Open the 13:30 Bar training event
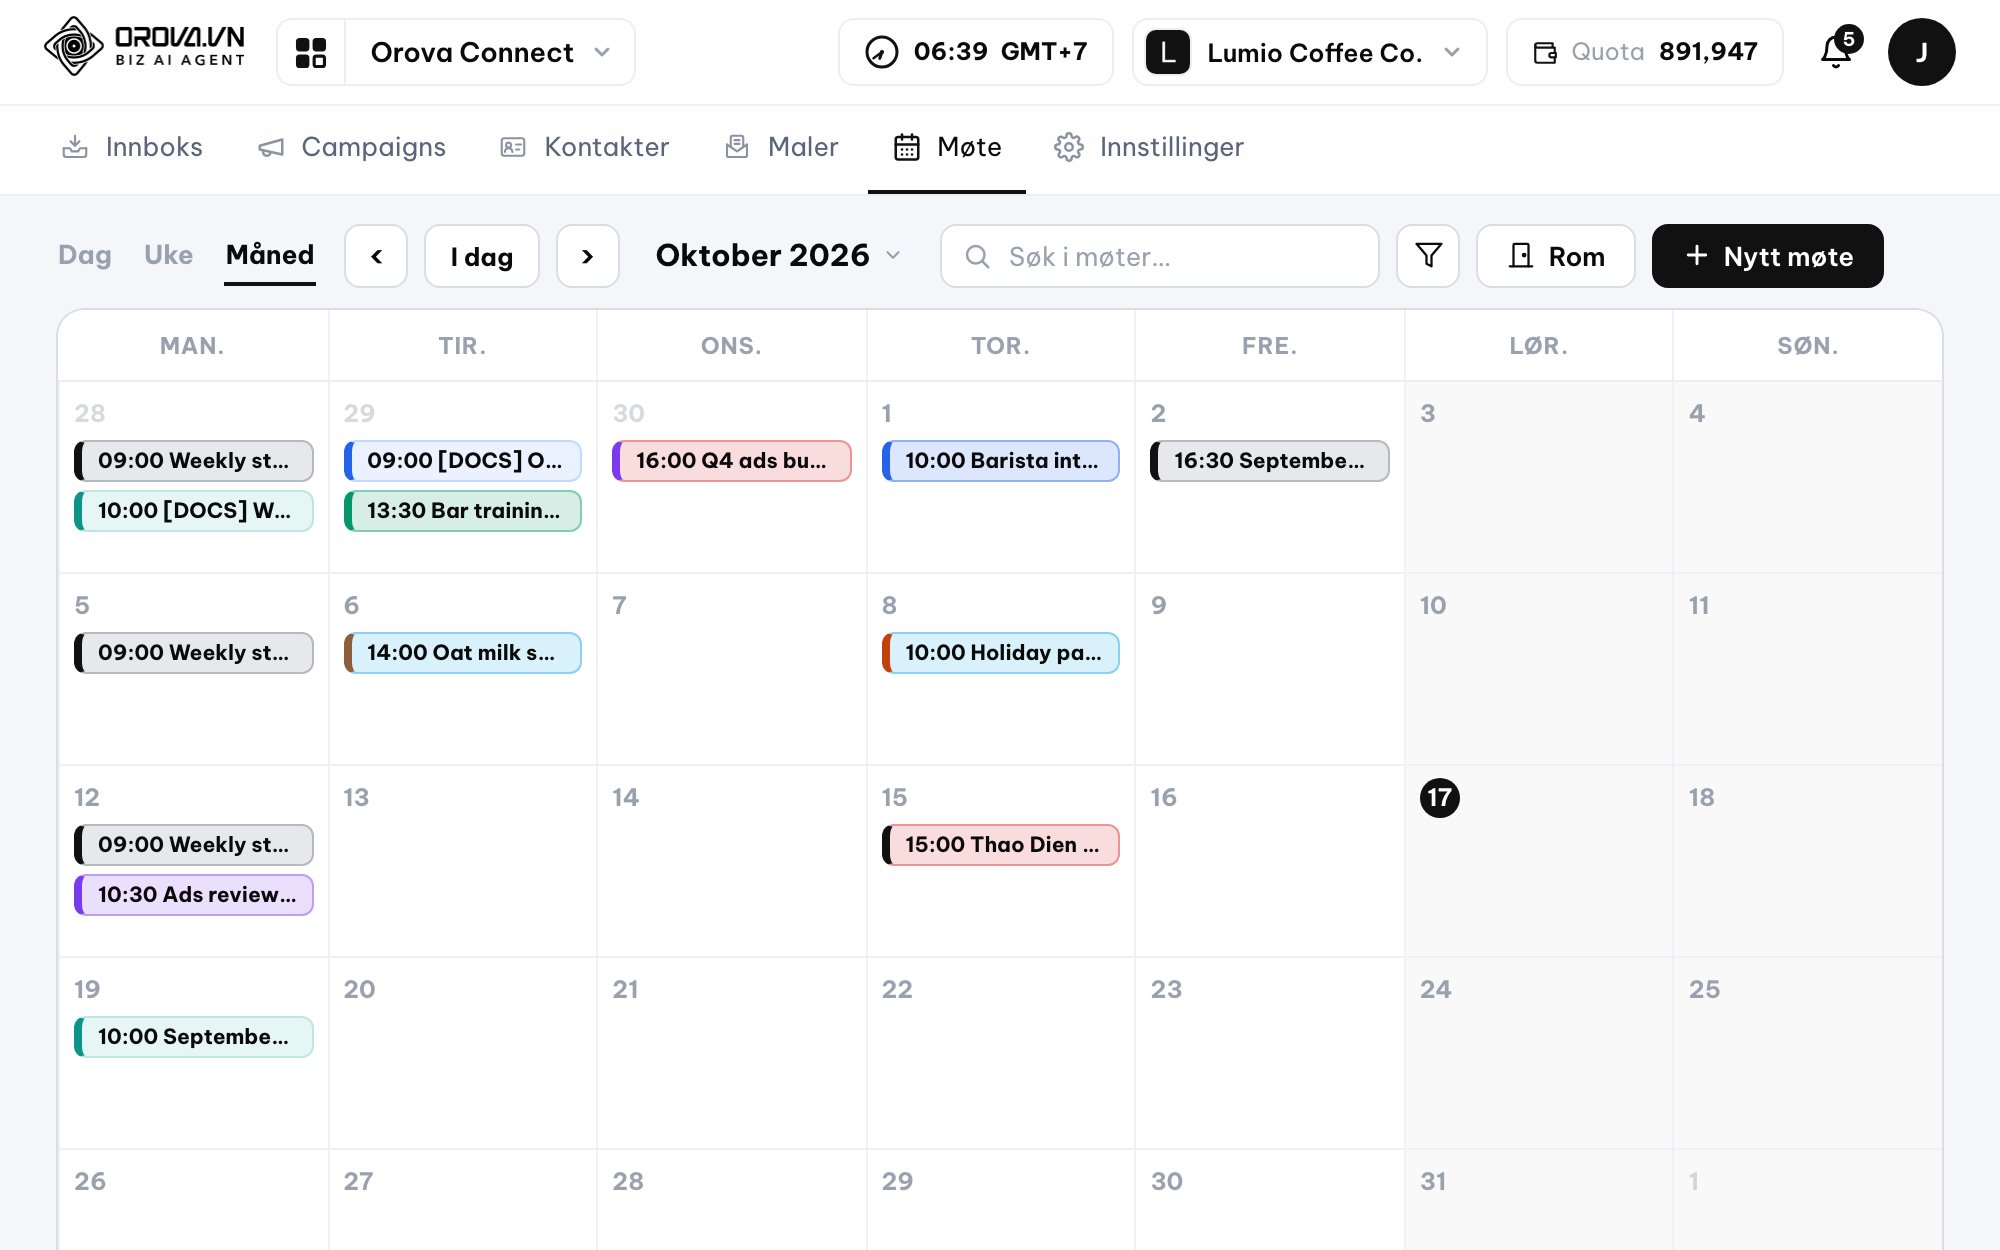The image size is (2000, 1250). point(463,511)
